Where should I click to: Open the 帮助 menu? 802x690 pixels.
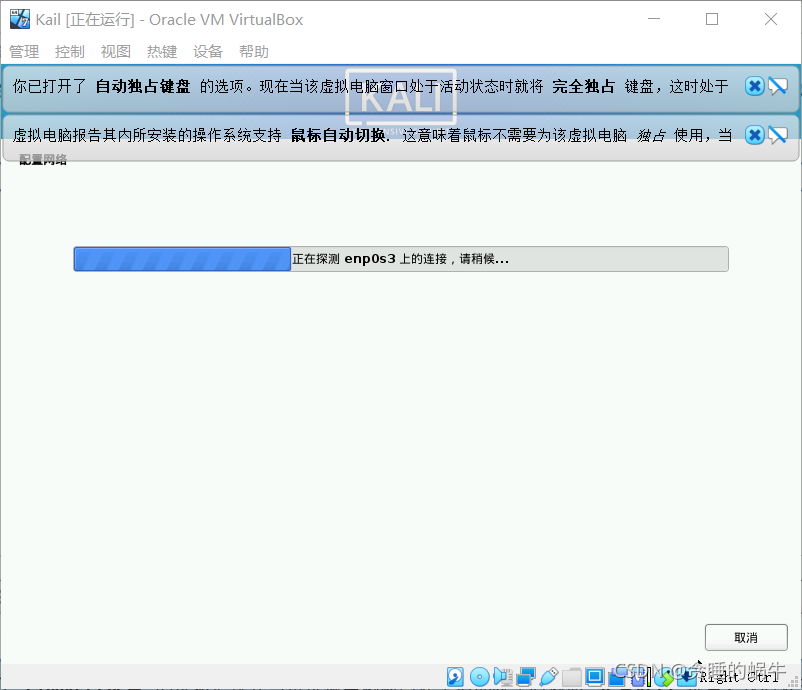coord(254,52)
